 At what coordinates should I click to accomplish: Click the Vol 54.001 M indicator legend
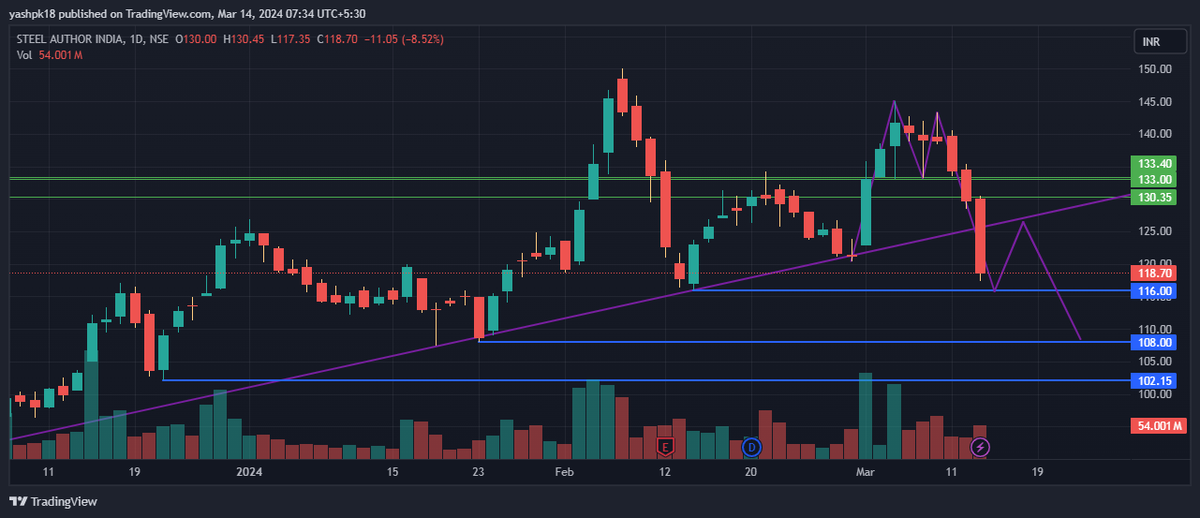click(x=50, y=55)
